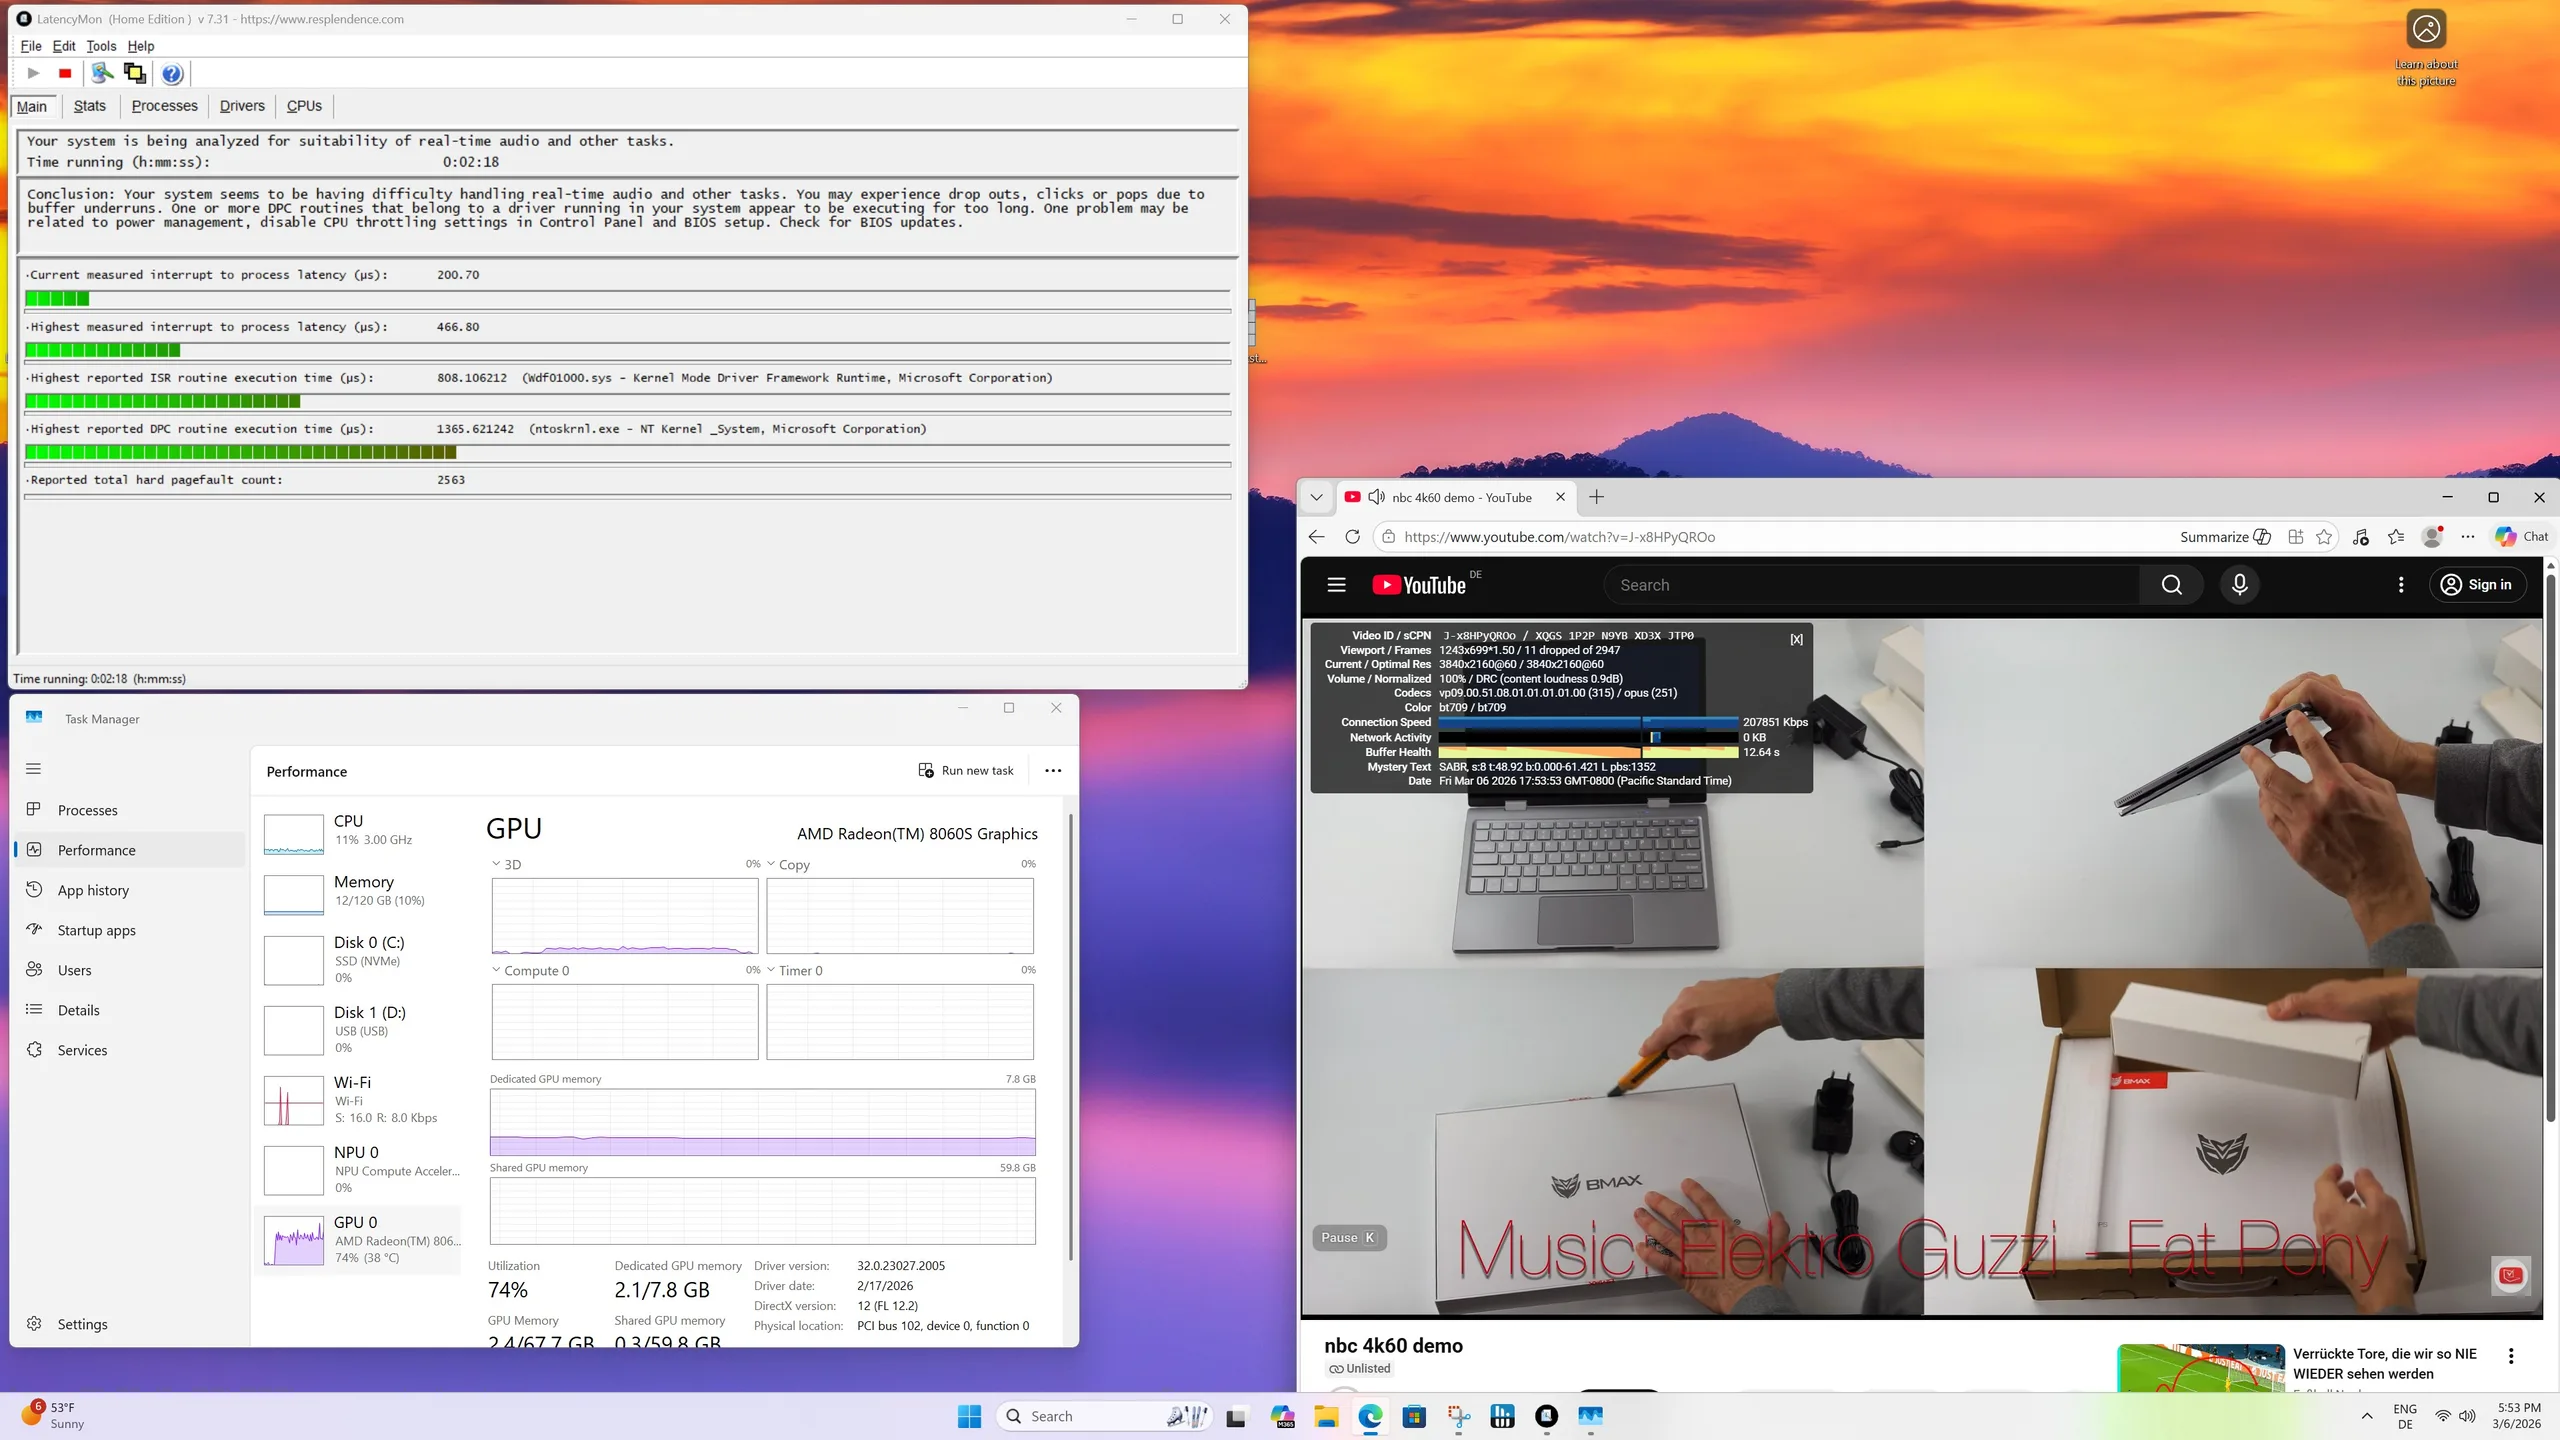
Task: Open LatencyMon help question mark icon
Action: point(172,73)
